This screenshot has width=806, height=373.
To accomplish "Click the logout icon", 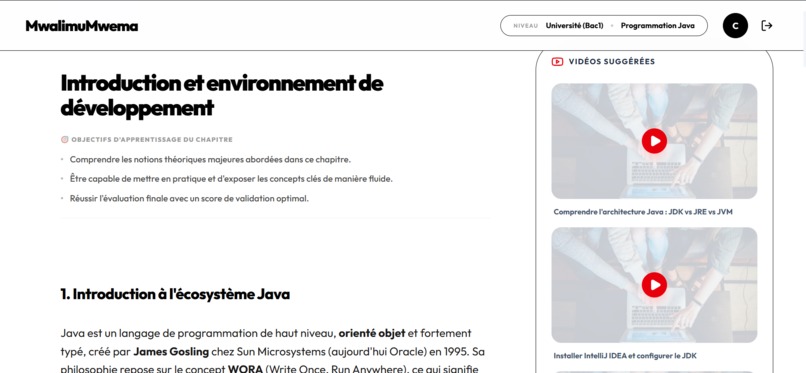I will (x=766, y=26).
